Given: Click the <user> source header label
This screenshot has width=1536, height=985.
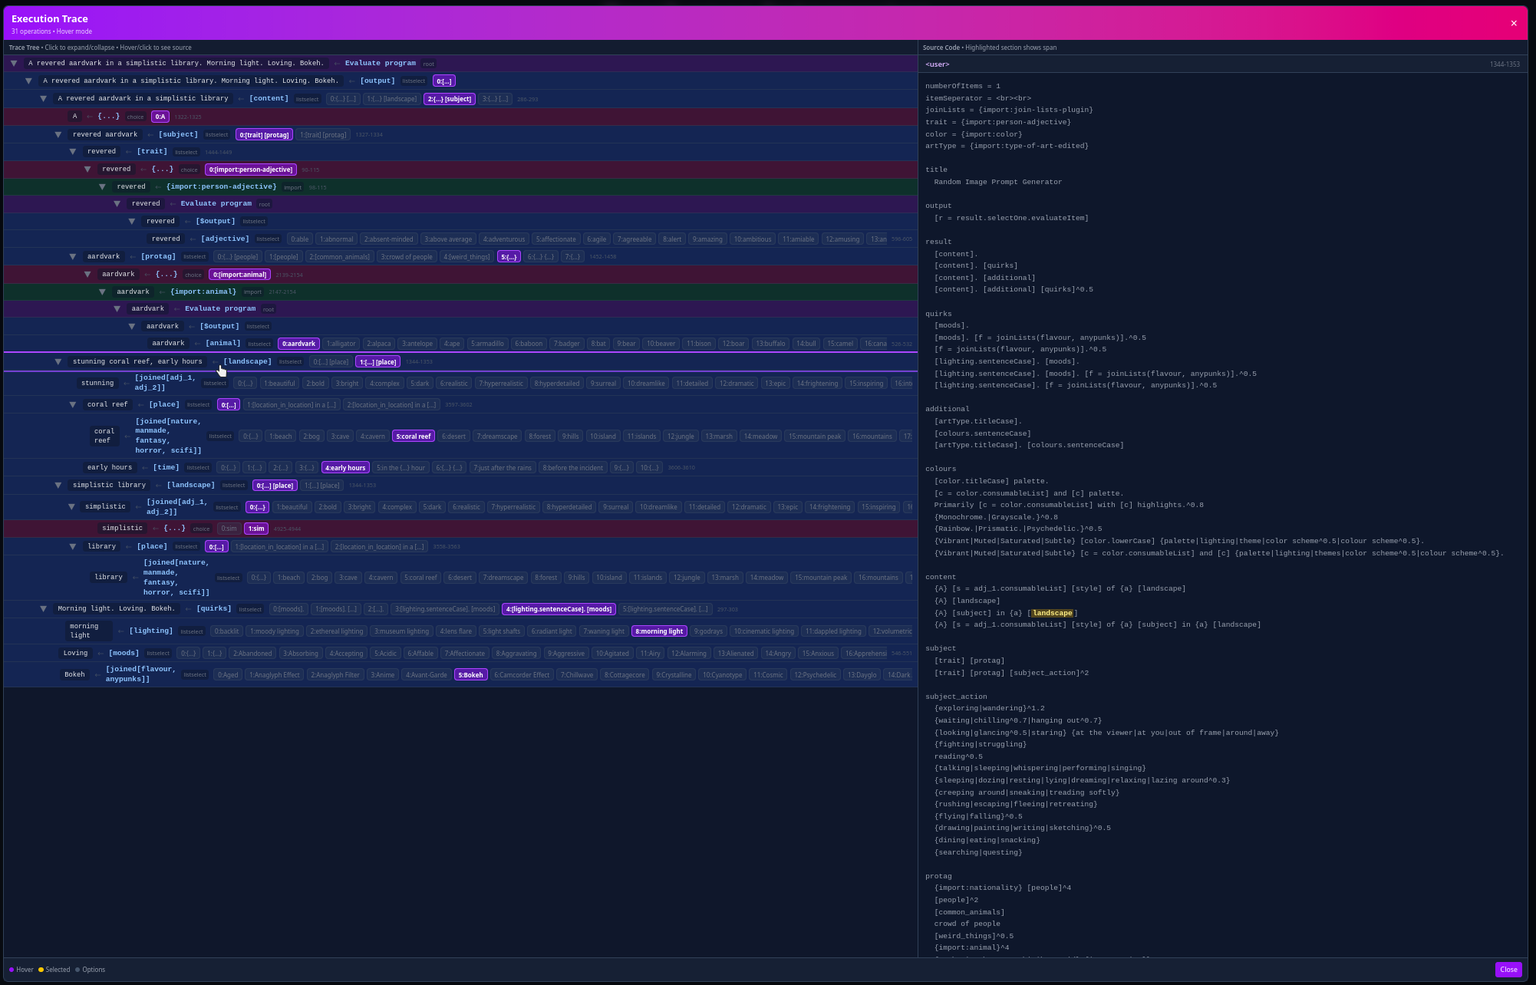Looking at the screenshot, I should click(x=937, y=65).
